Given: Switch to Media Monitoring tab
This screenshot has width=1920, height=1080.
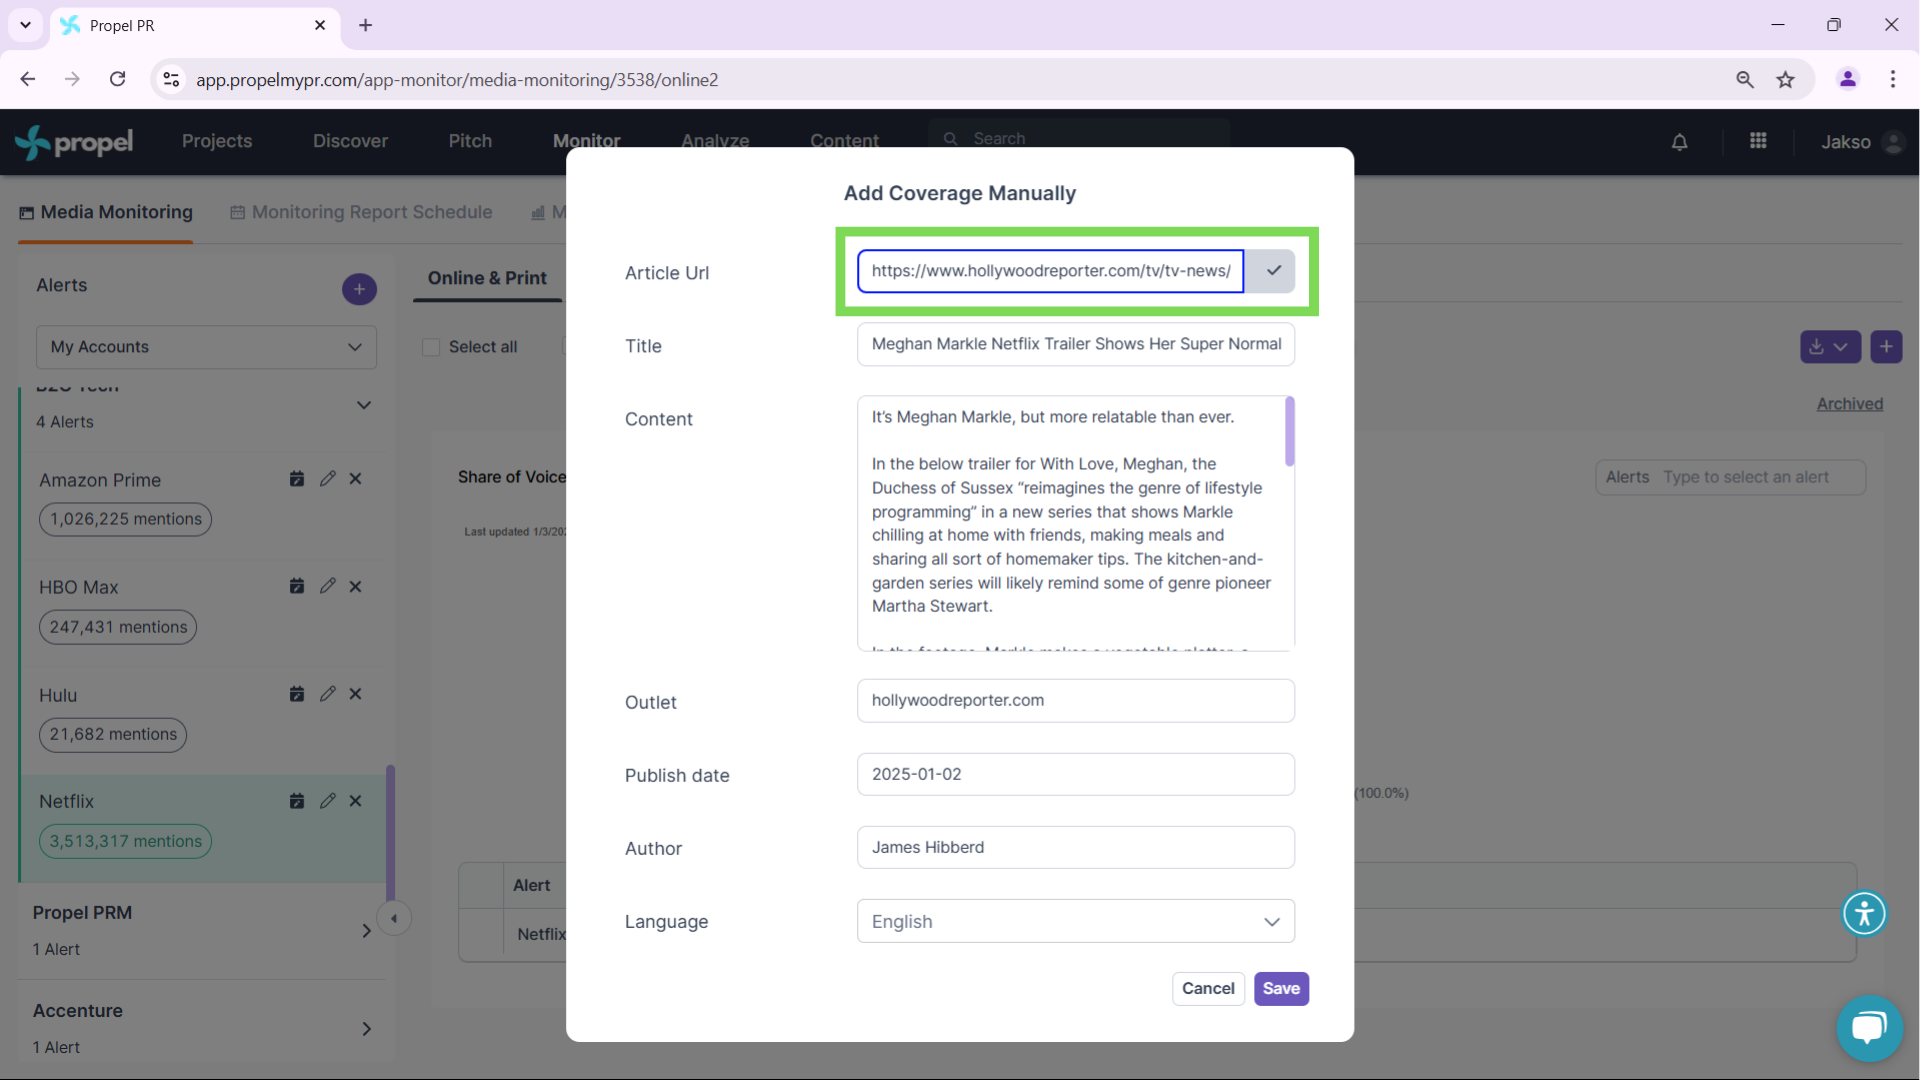Looking at the screenshot, I should coord(106,212).
